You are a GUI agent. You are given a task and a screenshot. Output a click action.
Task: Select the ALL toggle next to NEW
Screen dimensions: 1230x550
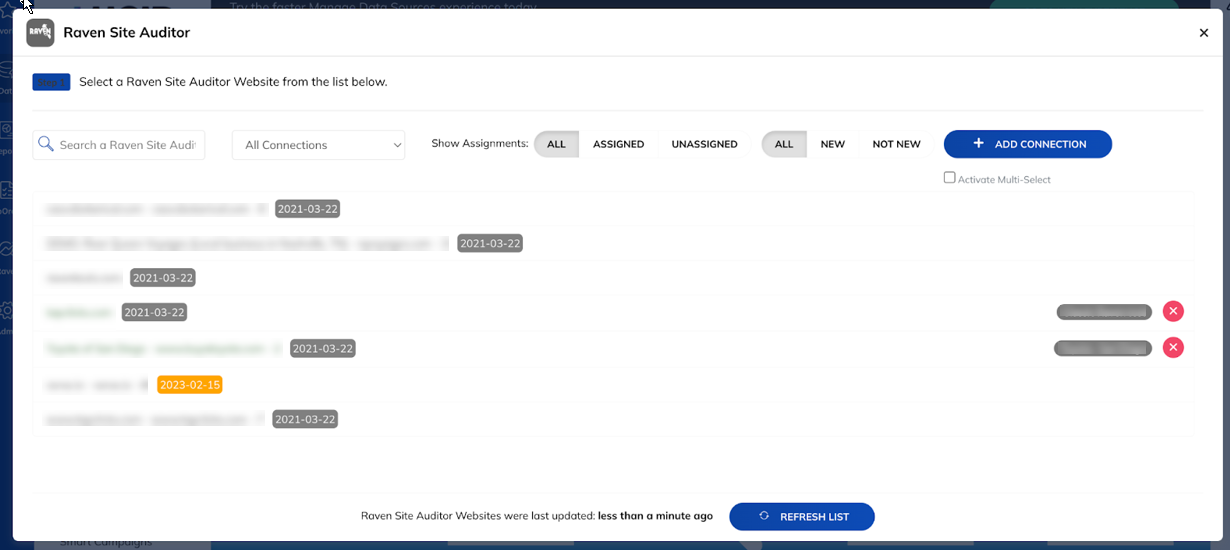tap(784, 144)
